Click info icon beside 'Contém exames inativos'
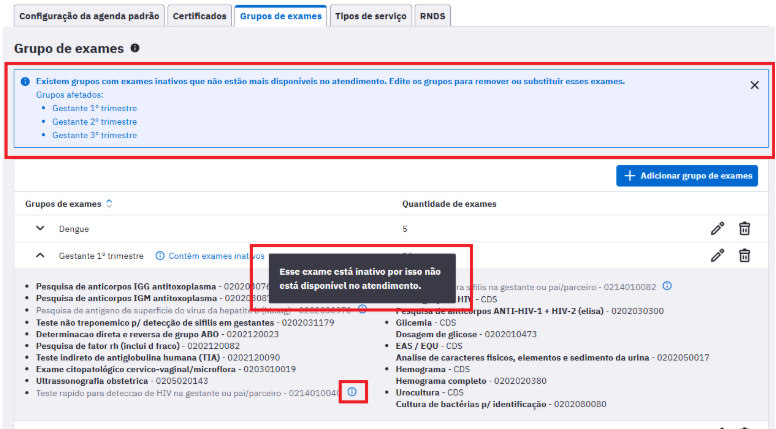 pos(160,256)
